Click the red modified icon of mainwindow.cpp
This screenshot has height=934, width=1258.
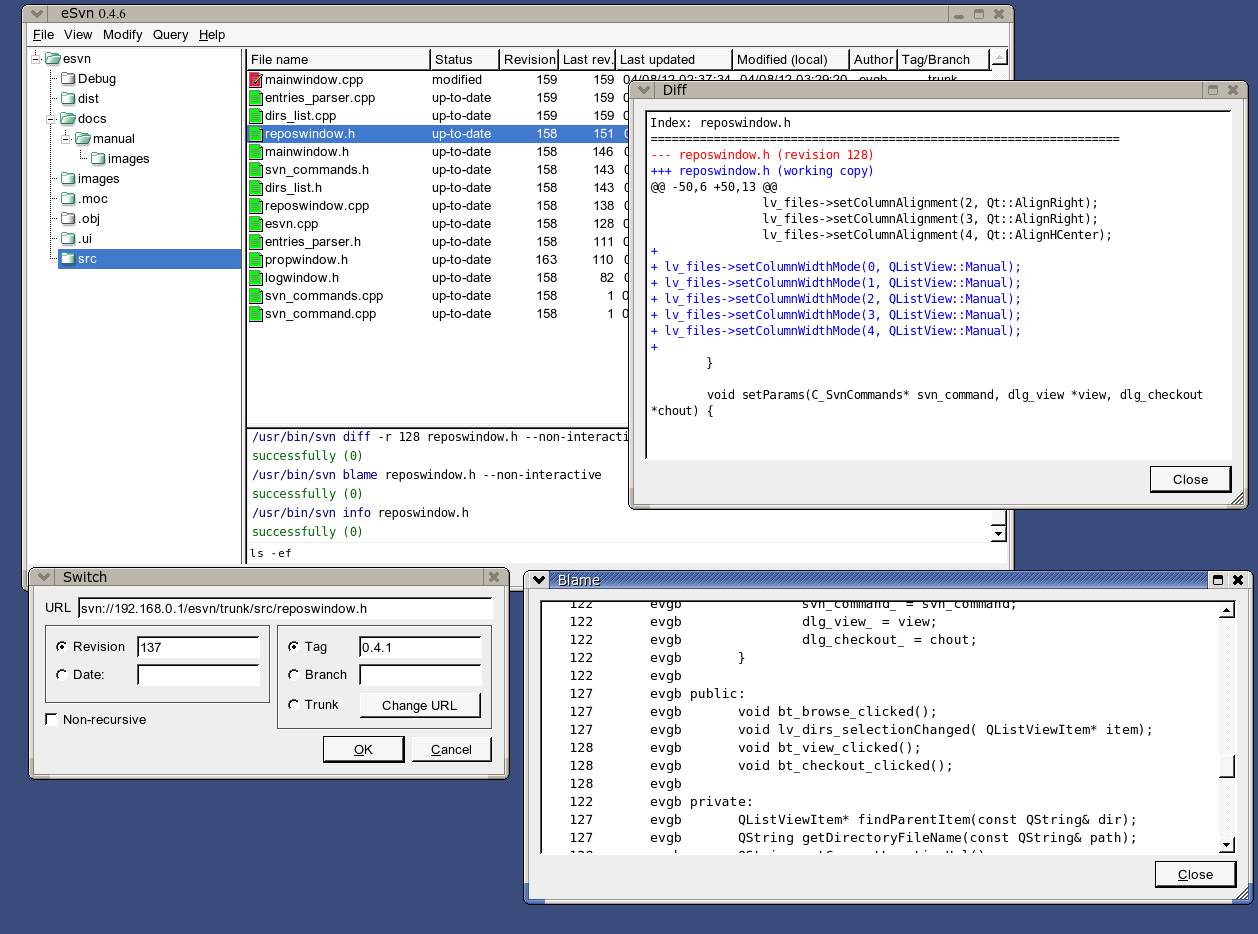tap(255, 79)
